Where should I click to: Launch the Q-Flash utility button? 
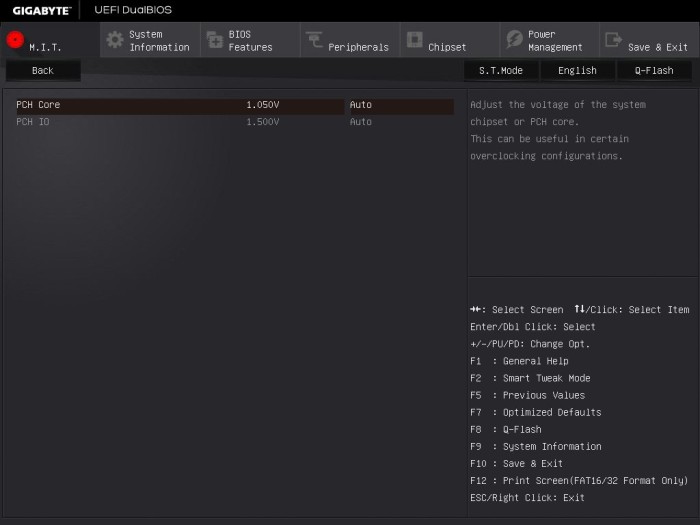pos(654,71)
